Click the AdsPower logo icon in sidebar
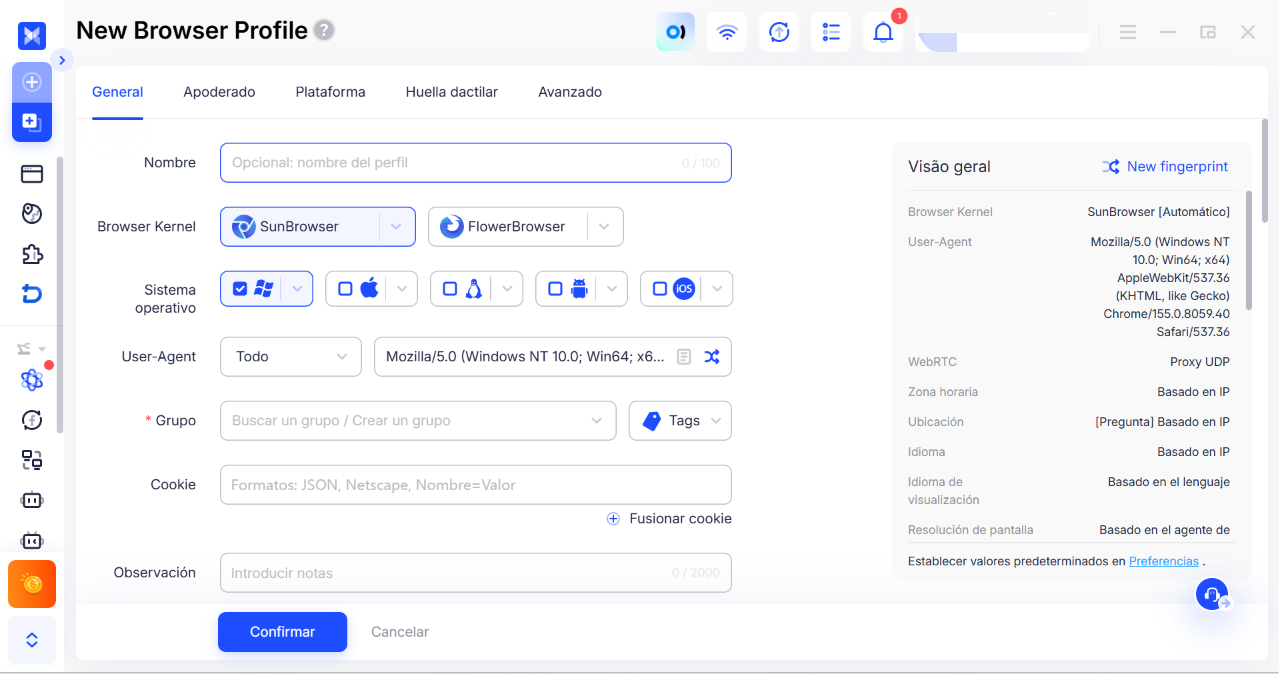The height and width of the screenshot is (674, 1279). [32, 36]
